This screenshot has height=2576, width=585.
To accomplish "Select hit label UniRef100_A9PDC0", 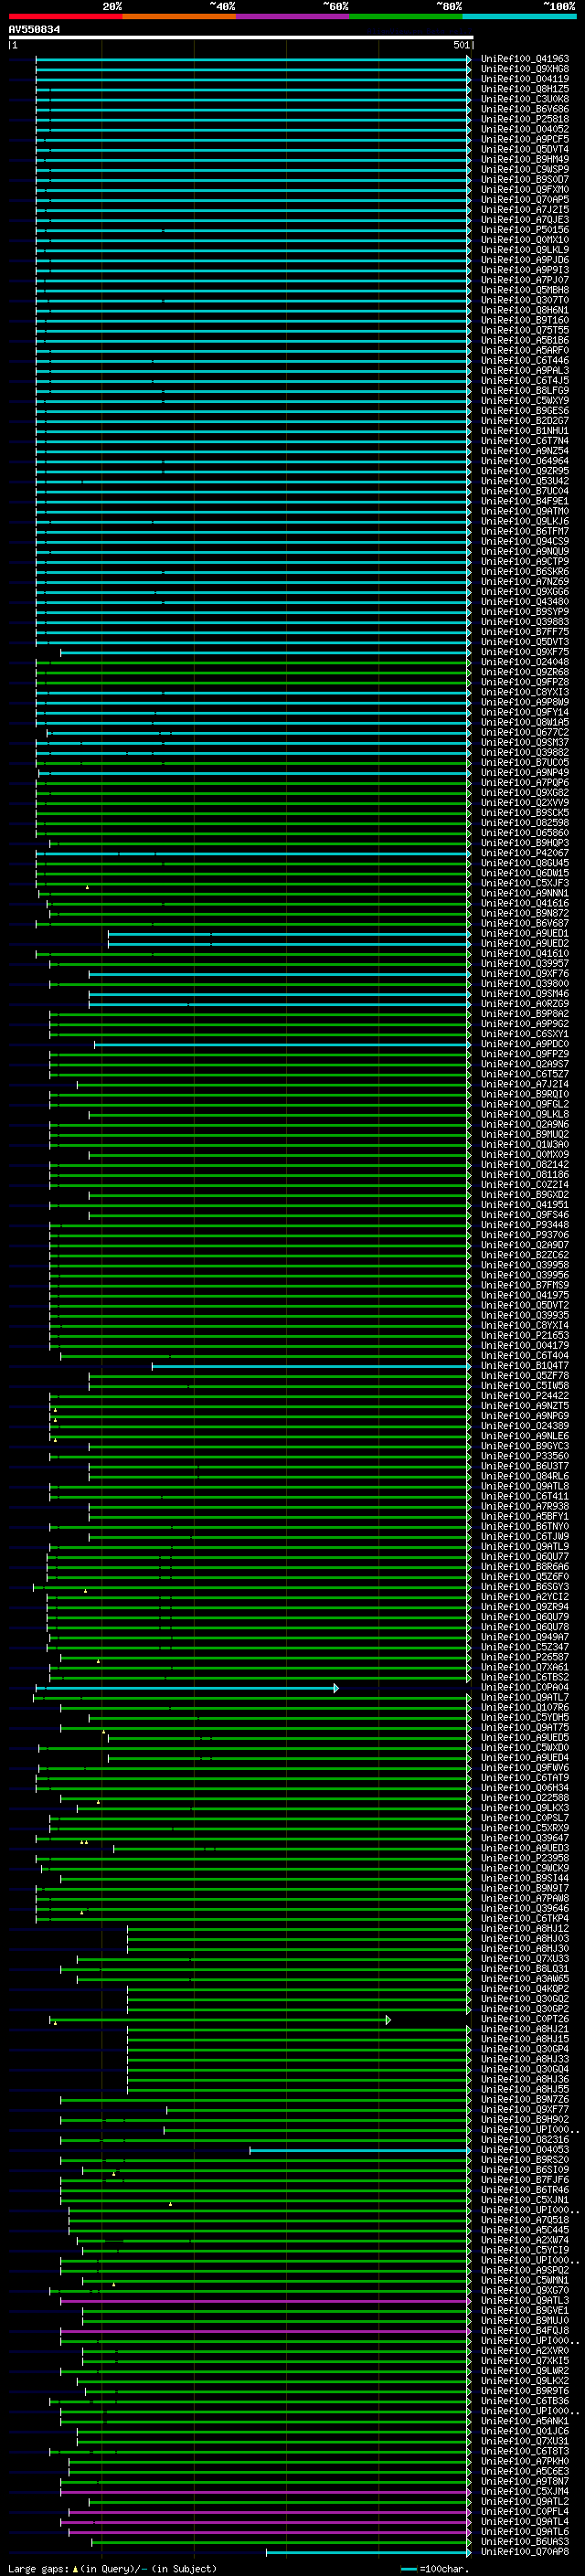I will (x=525, y=1044).
